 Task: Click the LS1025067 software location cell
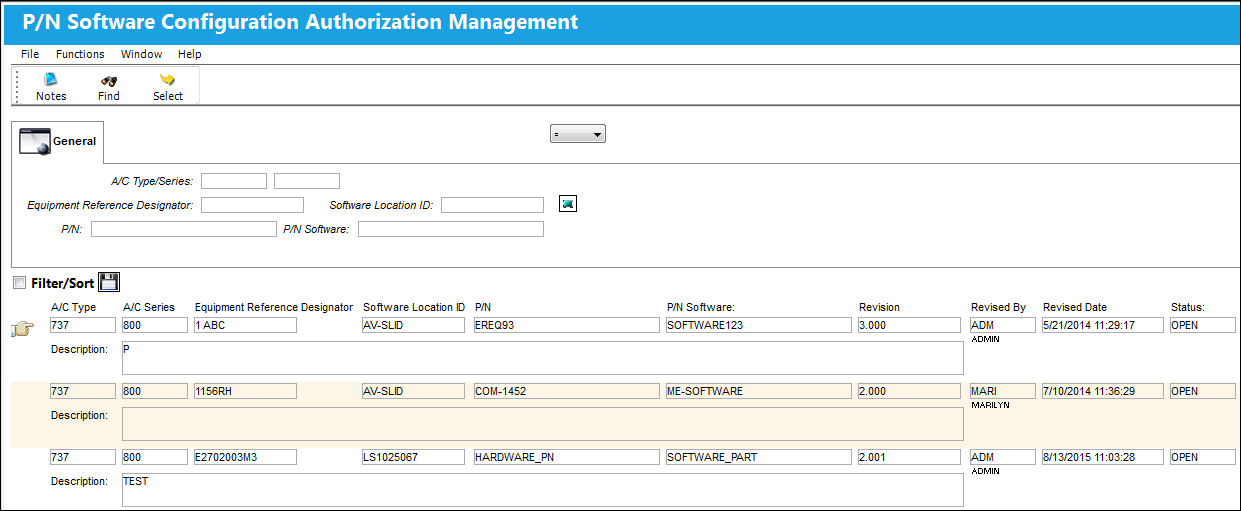click(x=415, y=457)
